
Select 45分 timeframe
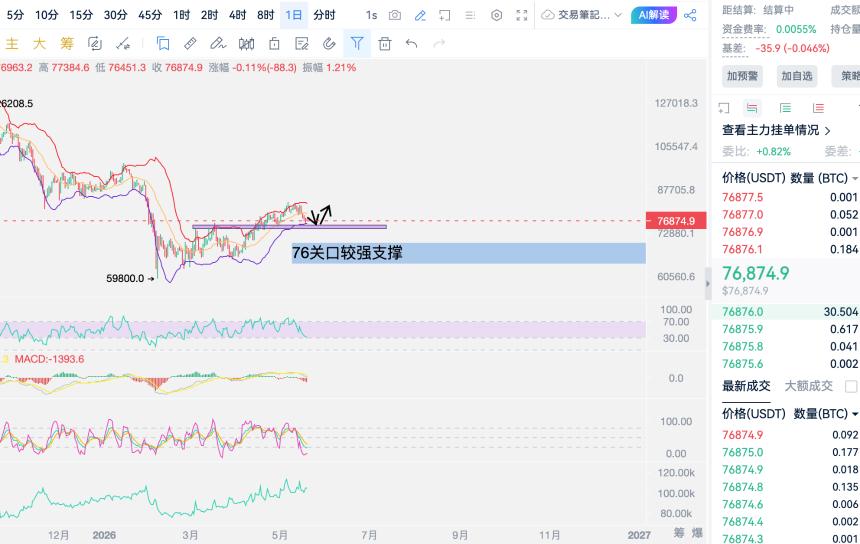[150, 15]
